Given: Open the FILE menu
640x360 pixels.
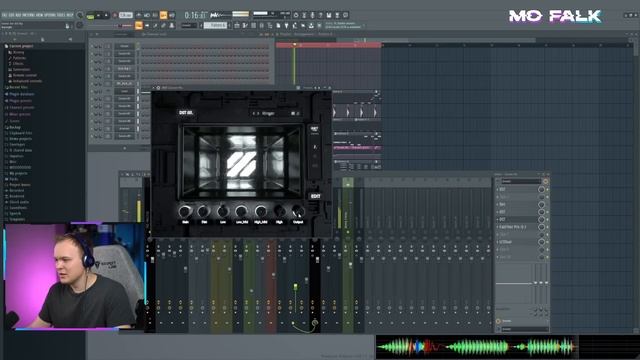Looking at the screenshot, I should (4, 15).
